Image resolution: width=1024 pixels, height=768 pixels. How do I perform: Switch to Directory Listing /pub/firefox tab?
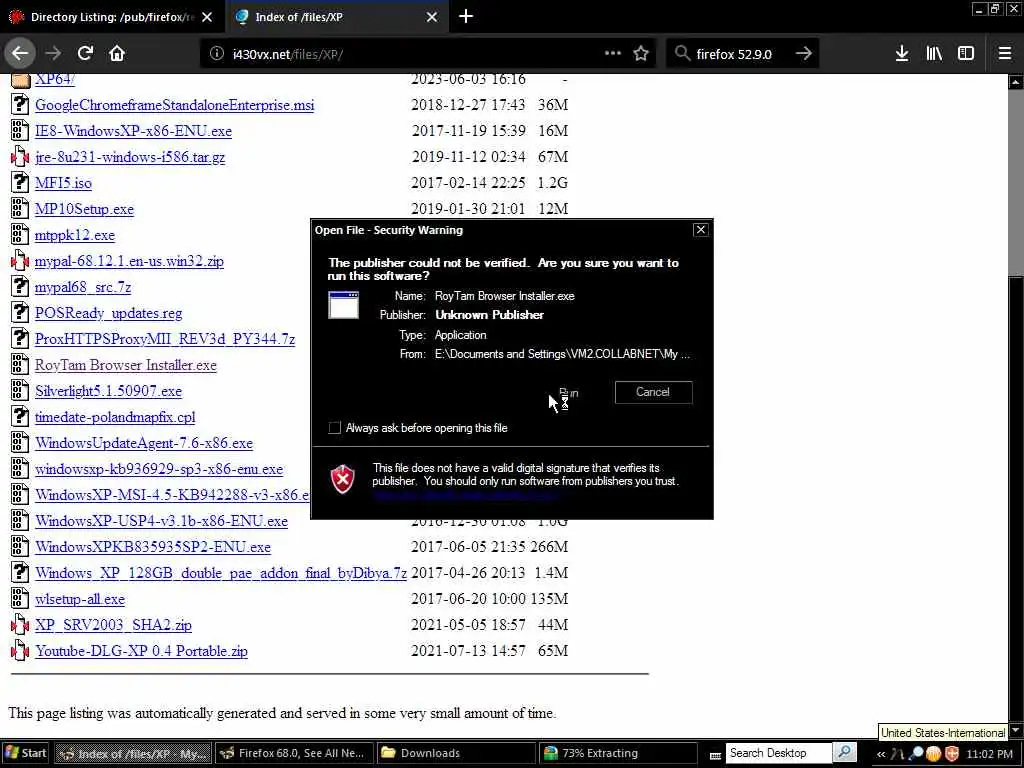(111, 17)
